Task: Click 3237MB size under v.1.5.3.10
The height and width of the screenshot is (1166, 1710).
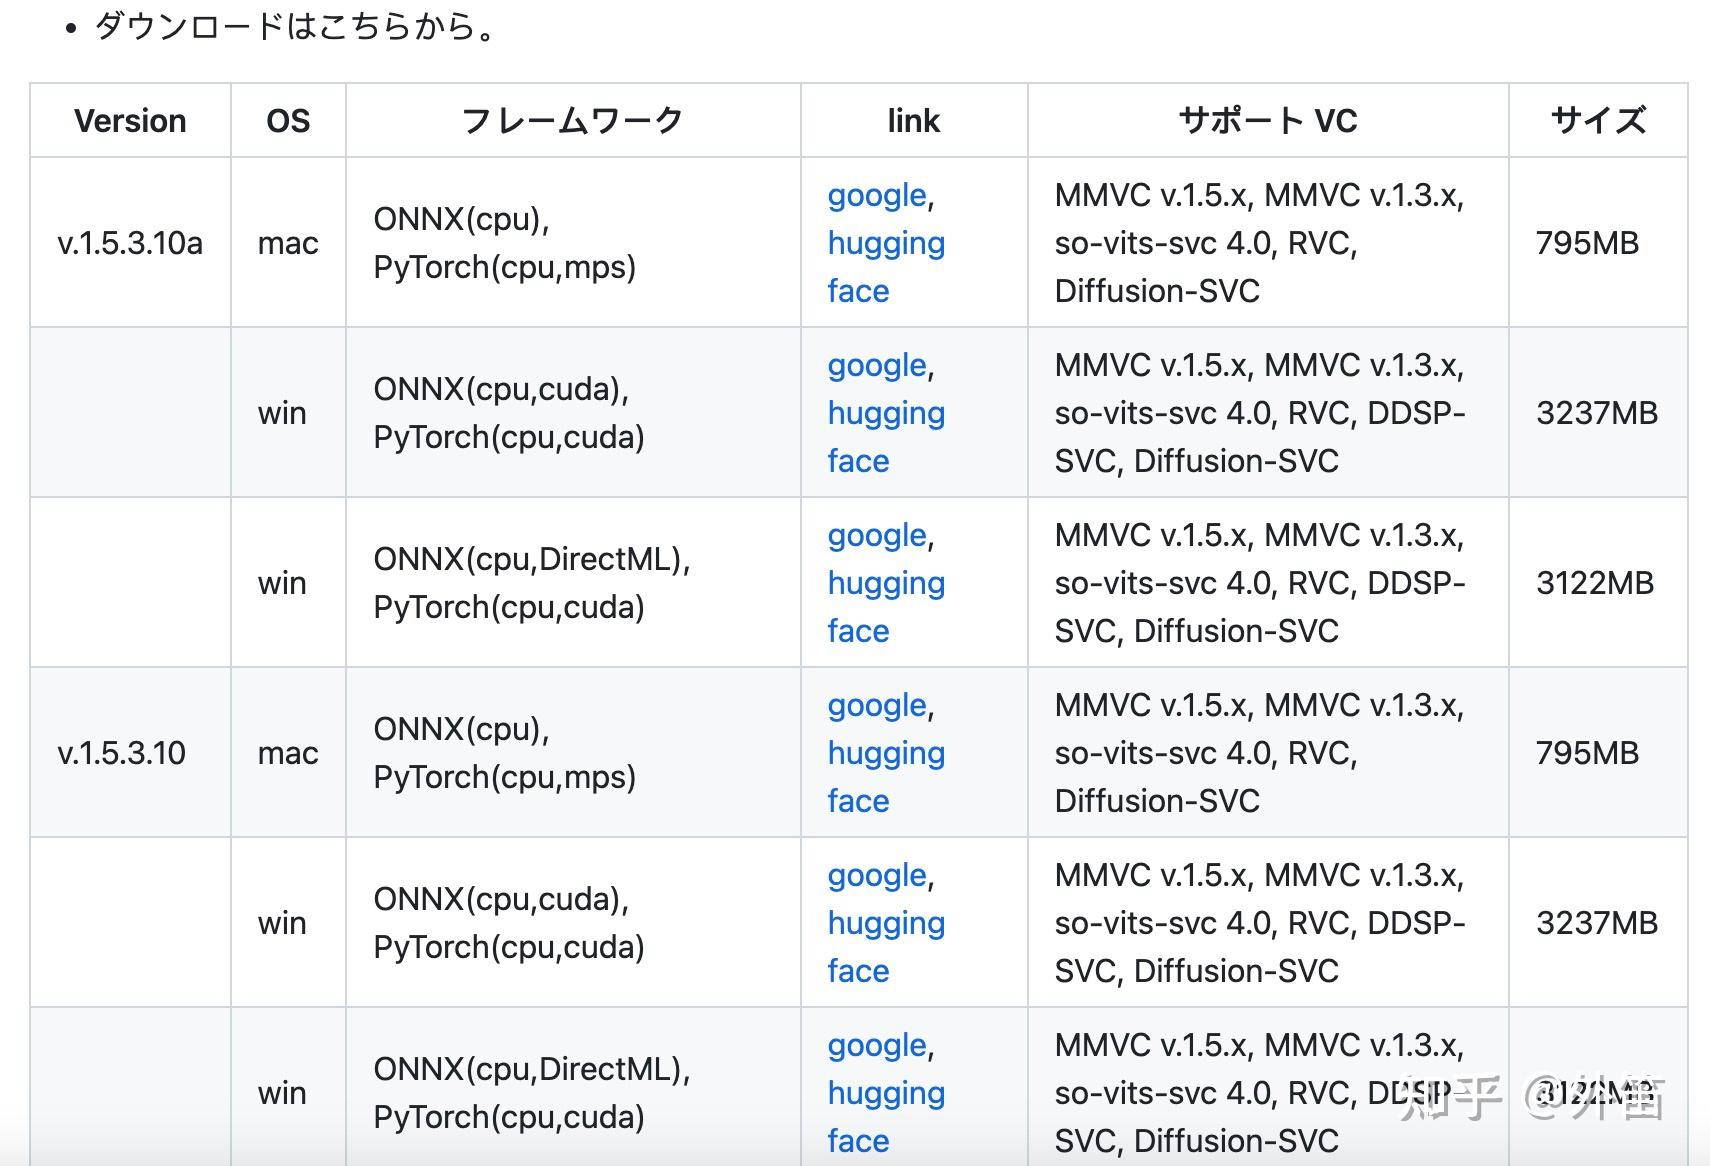Action: click(x=1597, y=923)
